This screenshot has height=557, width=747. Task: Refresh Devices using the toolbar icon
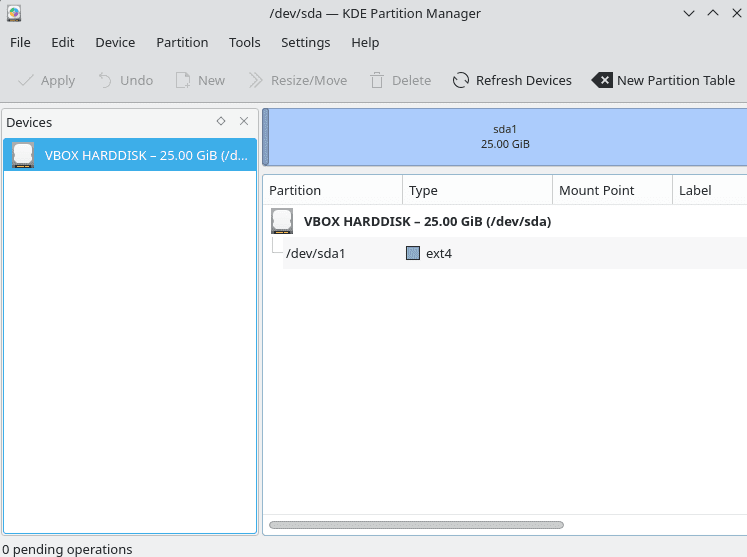click(x=461, y=80)
